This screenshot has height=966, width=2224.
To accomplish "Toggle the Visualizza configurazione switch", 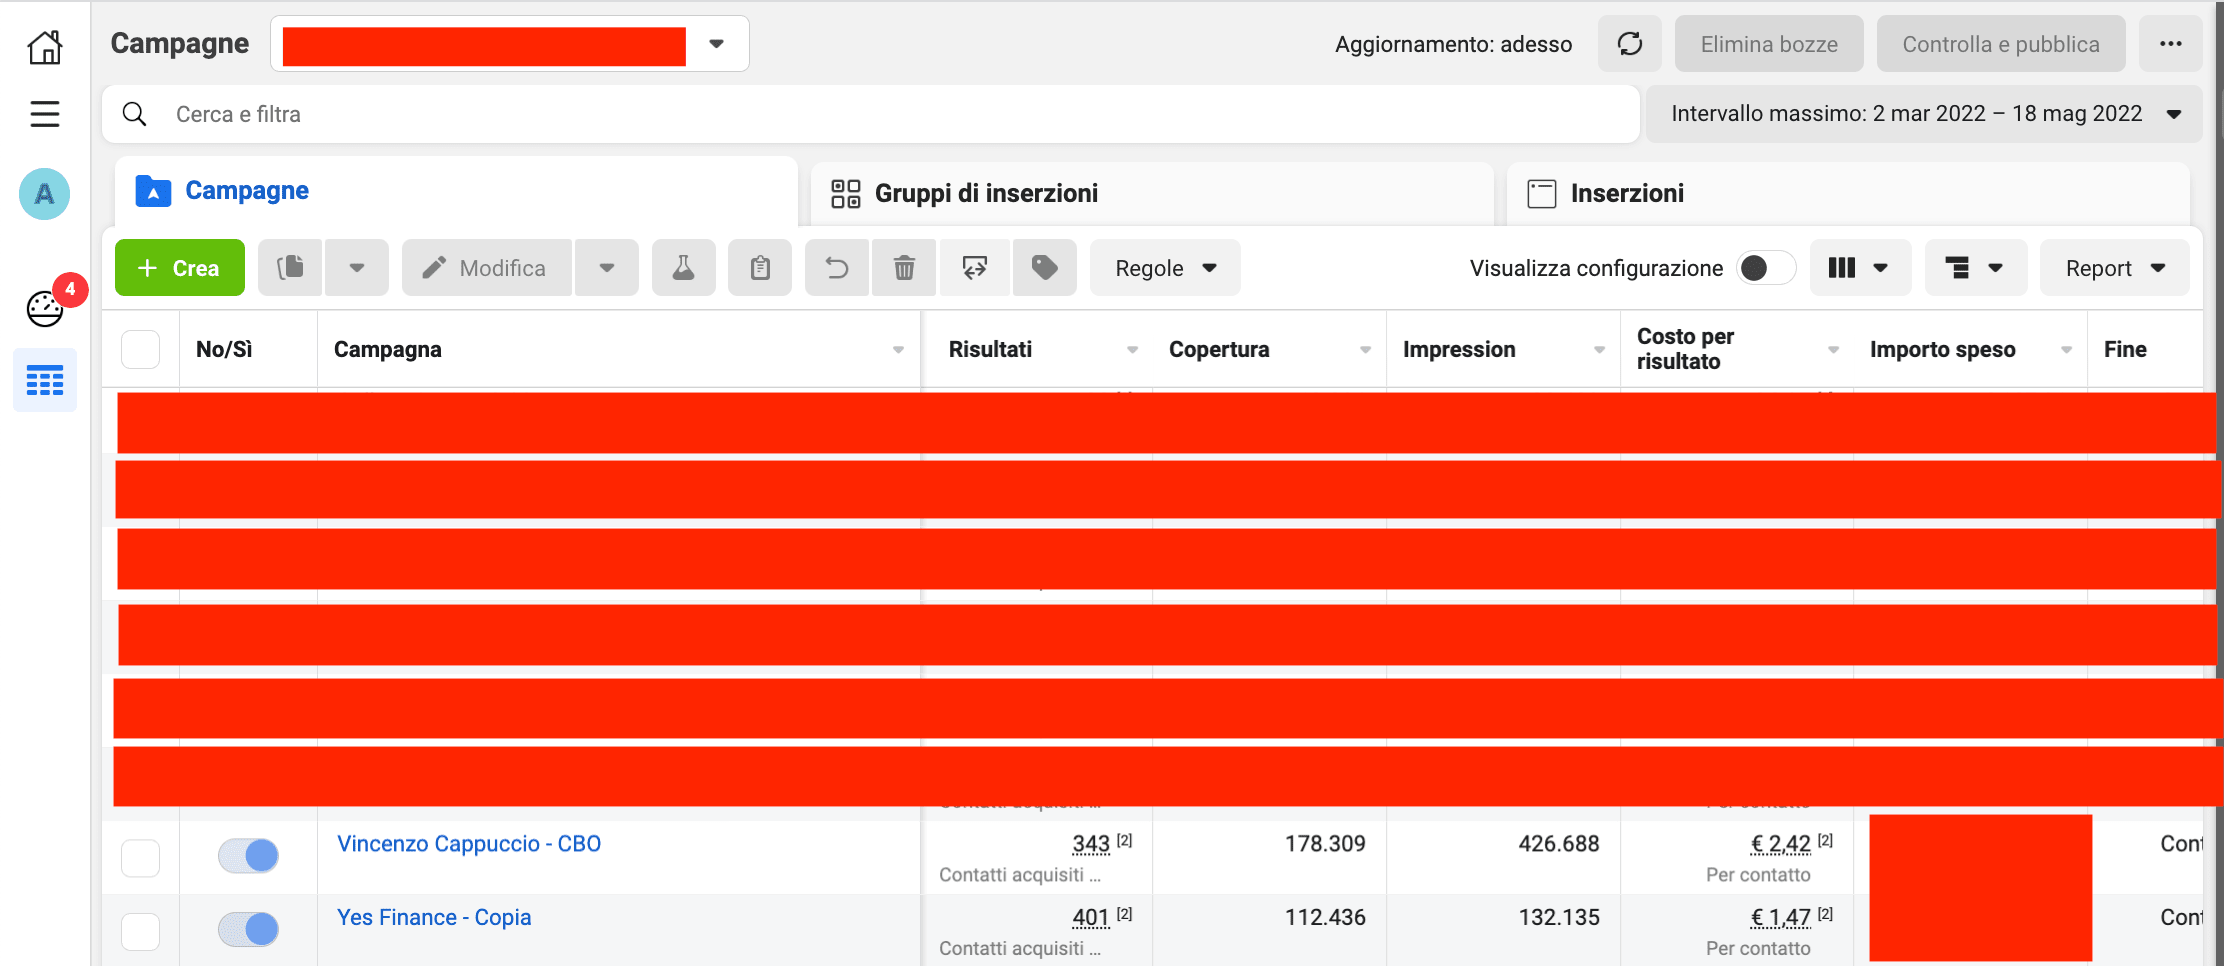I will click(1765, 268).
